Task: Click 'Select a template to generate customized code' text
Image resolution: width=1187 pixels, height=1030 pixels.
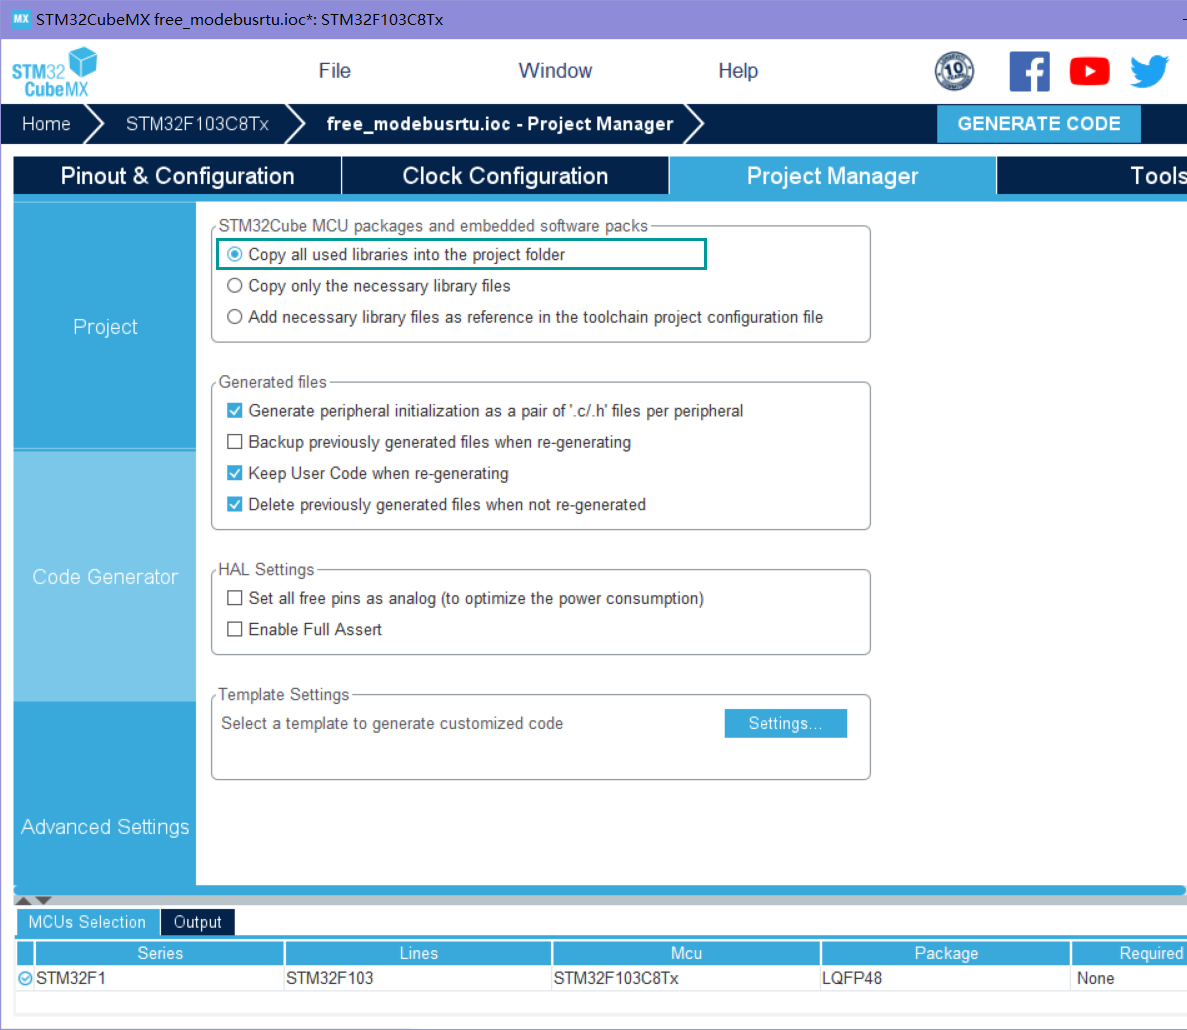Action: (x=392, y=723)
